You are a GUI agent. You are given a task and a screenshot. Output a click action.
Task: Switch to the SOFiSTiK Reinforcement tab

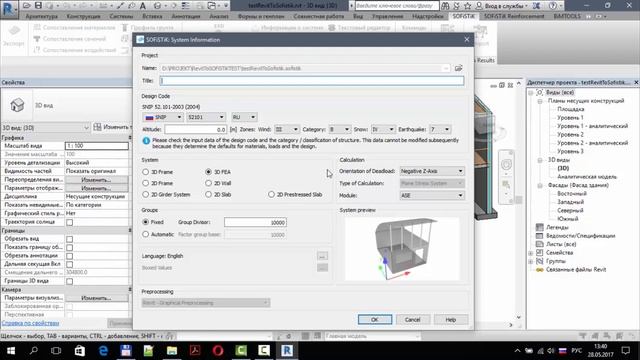(514, 16)
